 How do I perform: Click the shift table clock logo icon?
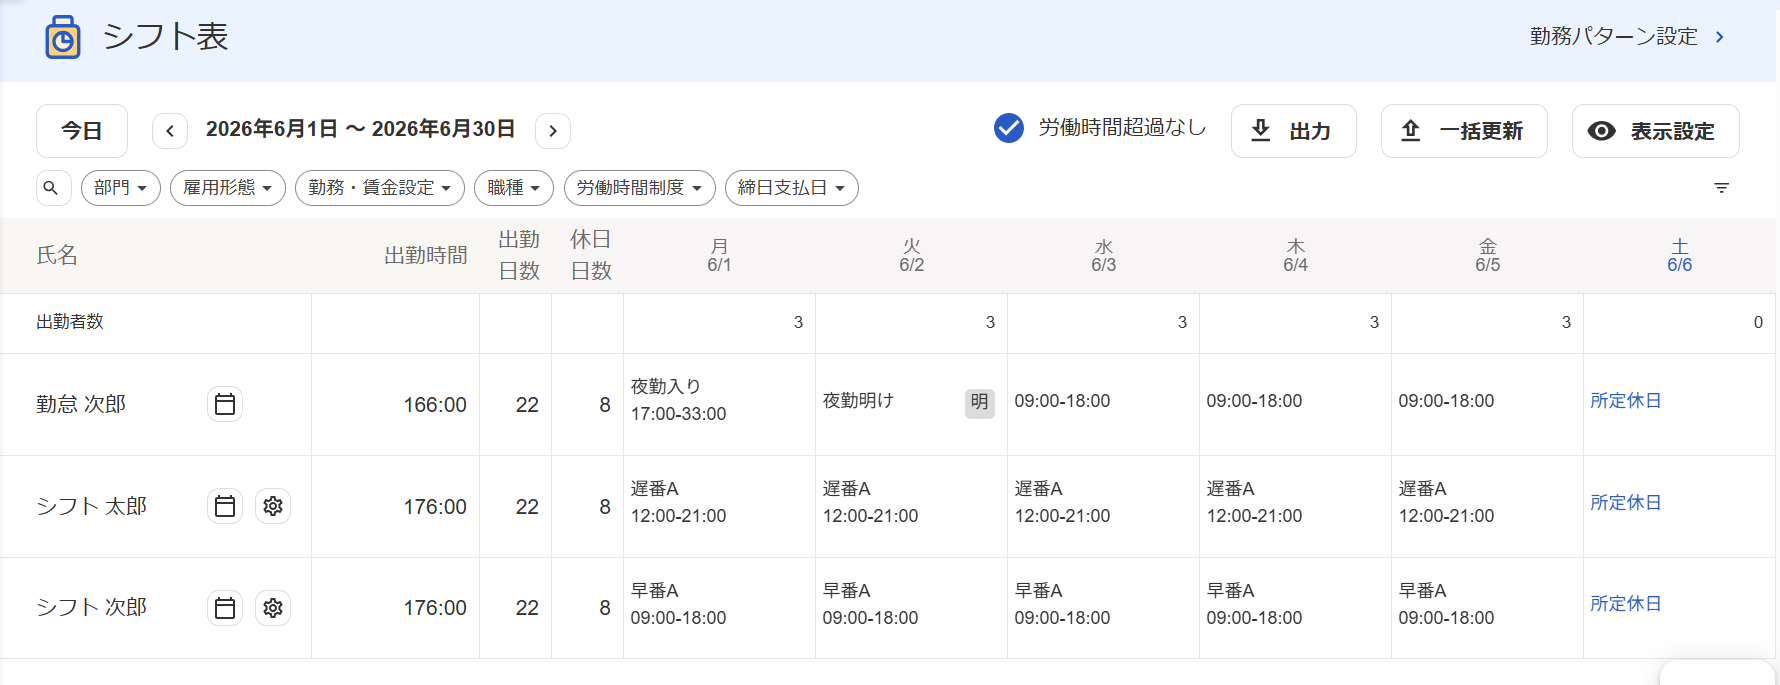click(x=63, y=37)
